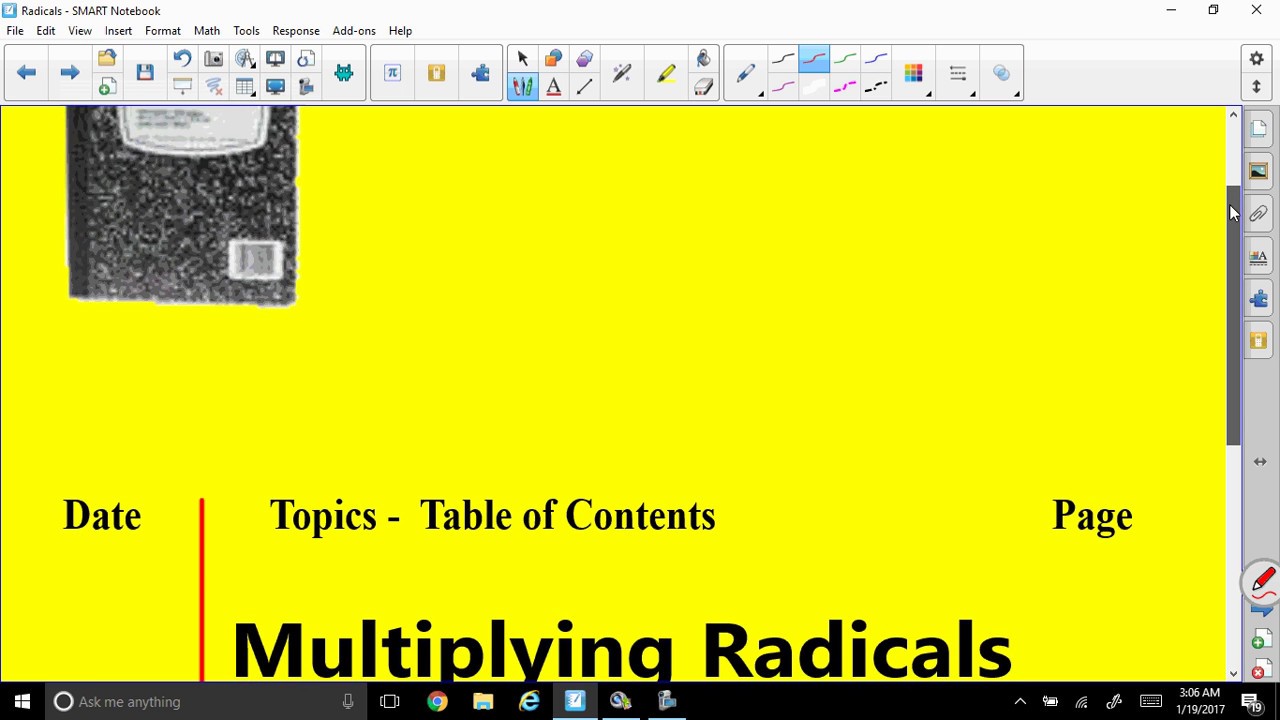Image resolution: width=1280 pixels, height=720 pixels.
Task: Open the Tools menu
Action: (x=246, y=31)
